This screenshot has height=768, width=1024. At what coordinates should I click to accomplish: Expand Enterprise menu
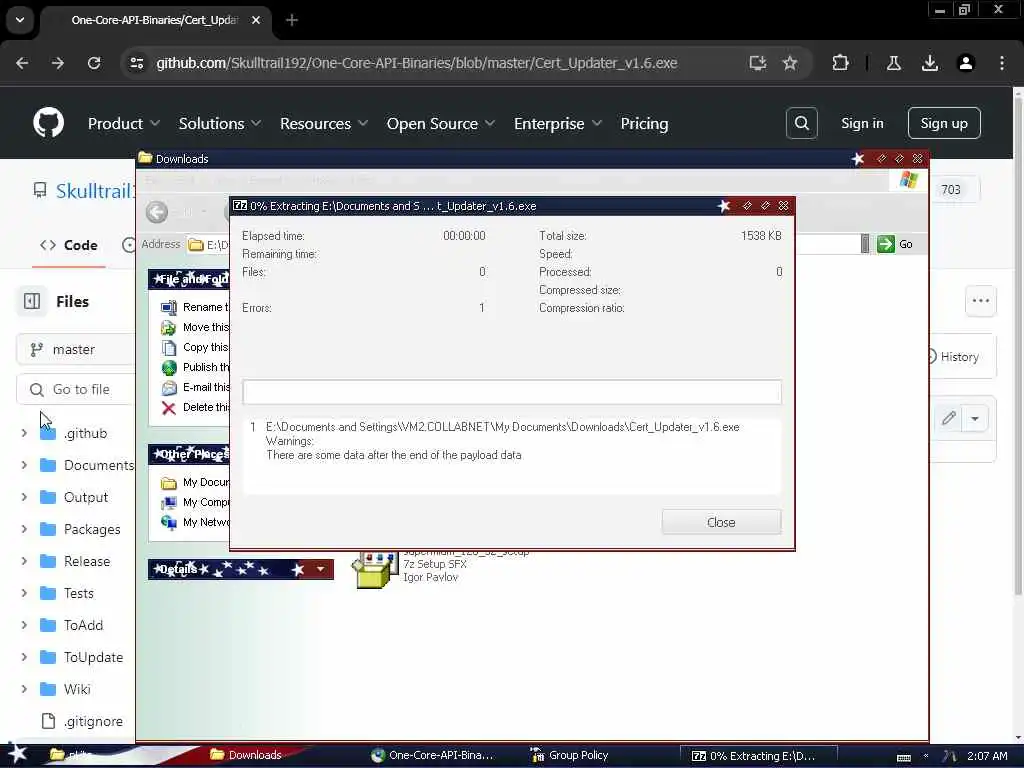pyautogui.click(x=558, y=123)
